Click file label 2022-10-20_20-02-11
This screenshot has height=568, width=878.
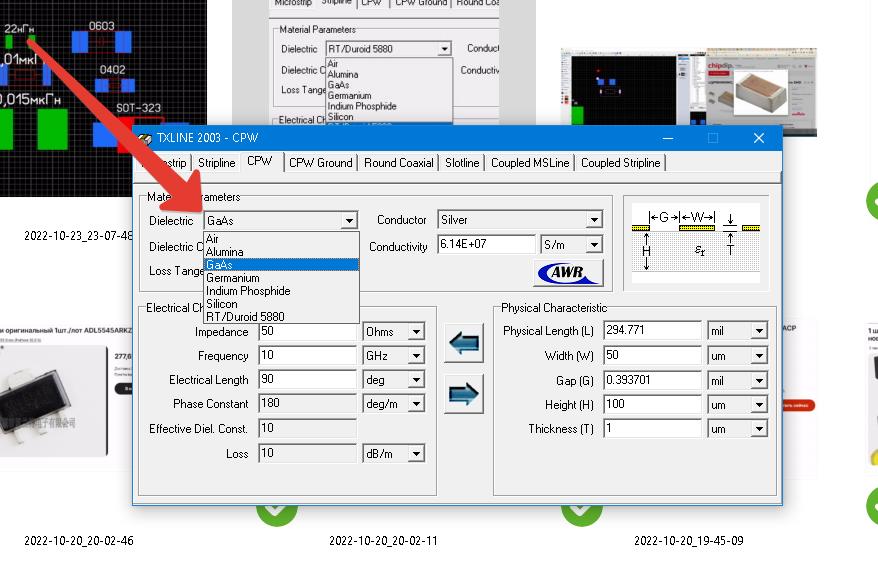tap(383, 541)
